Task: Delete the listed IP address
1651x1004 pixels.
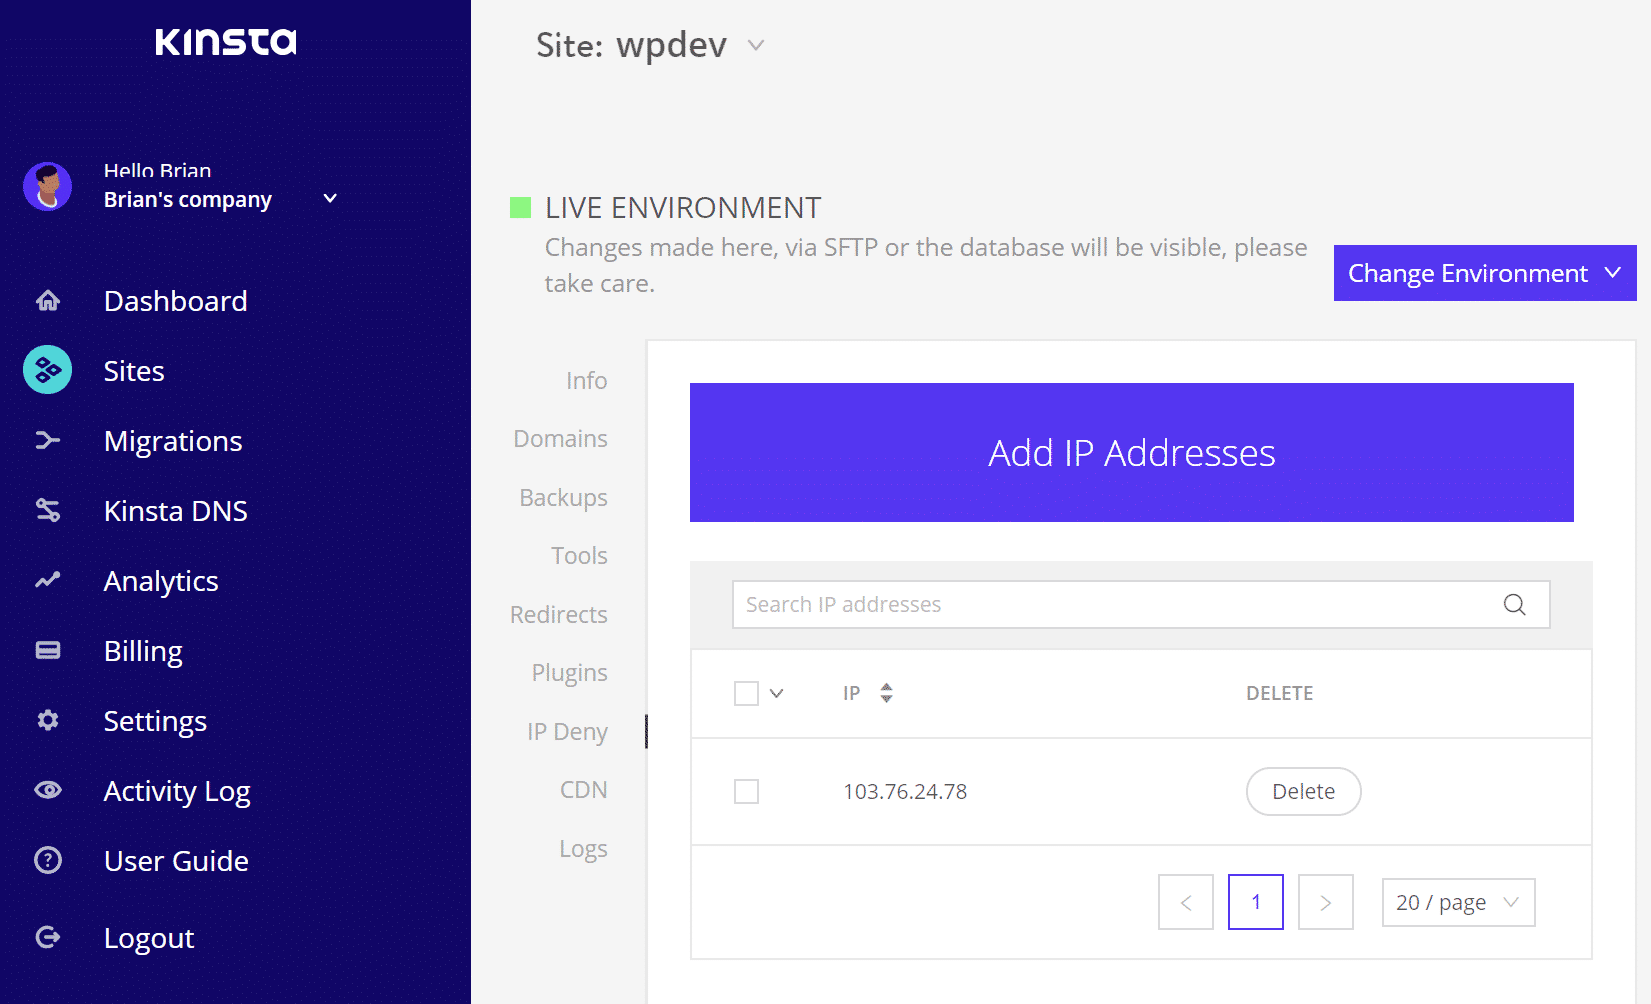Action: point(1302,791)
